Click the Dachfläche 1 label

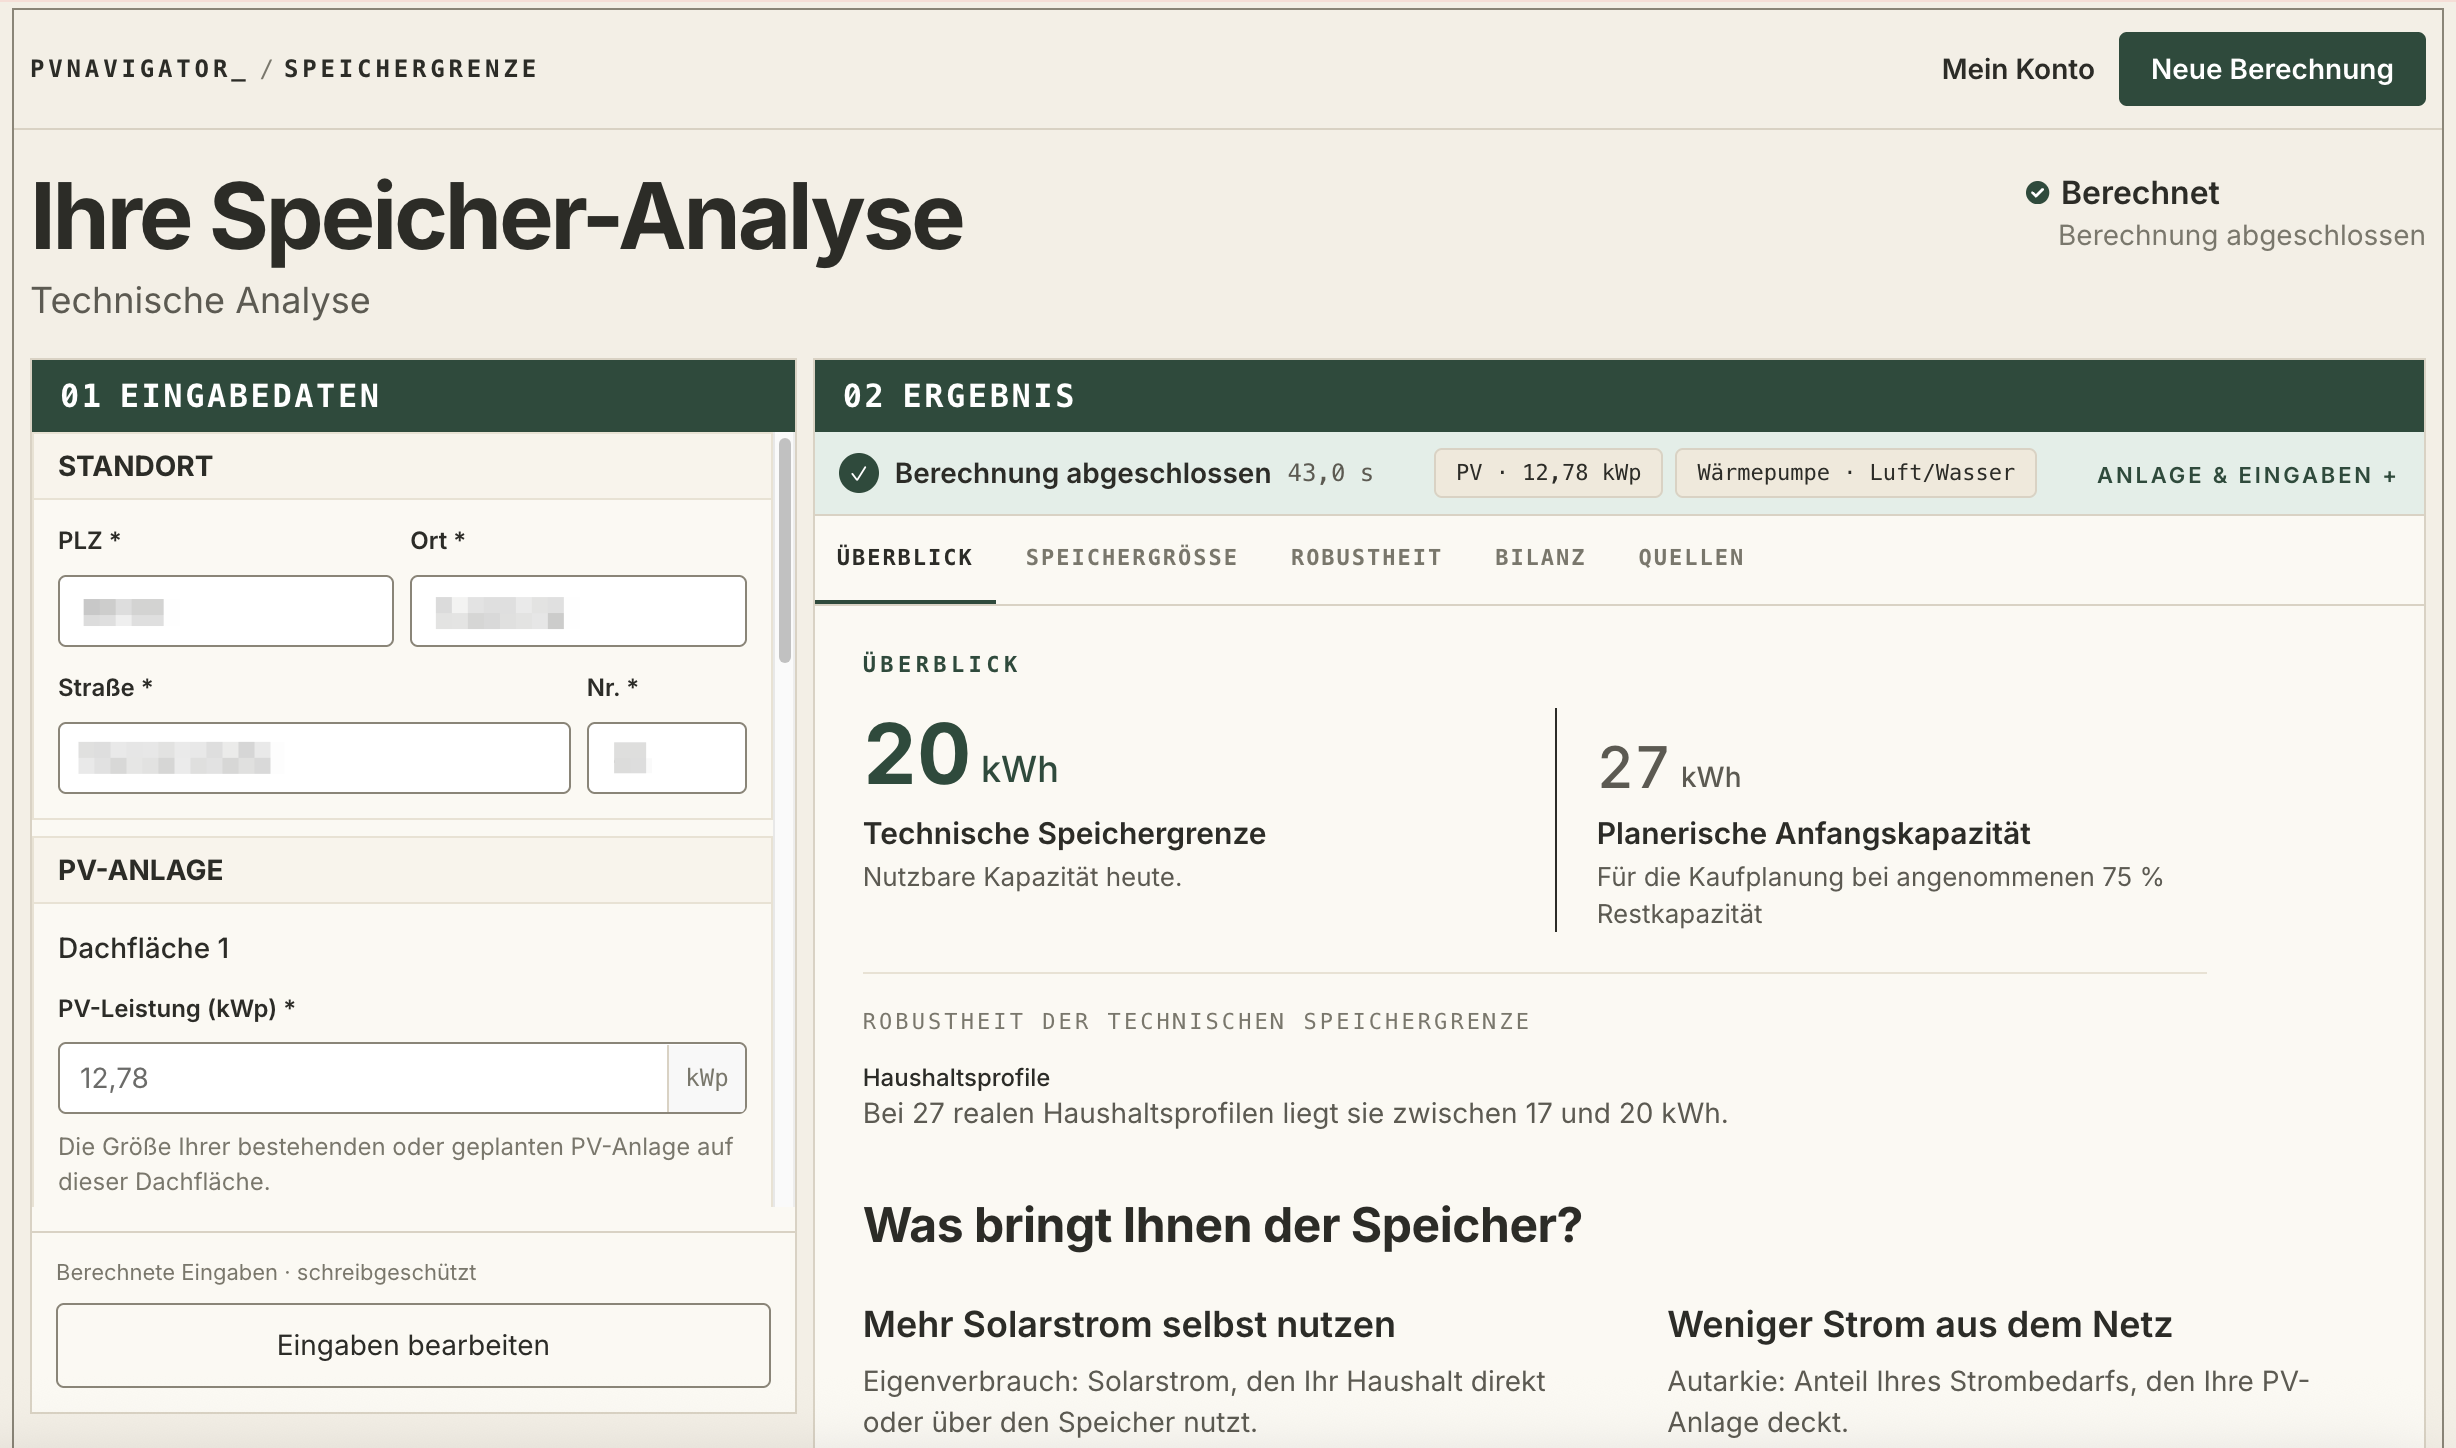click(x=144, y=948)
